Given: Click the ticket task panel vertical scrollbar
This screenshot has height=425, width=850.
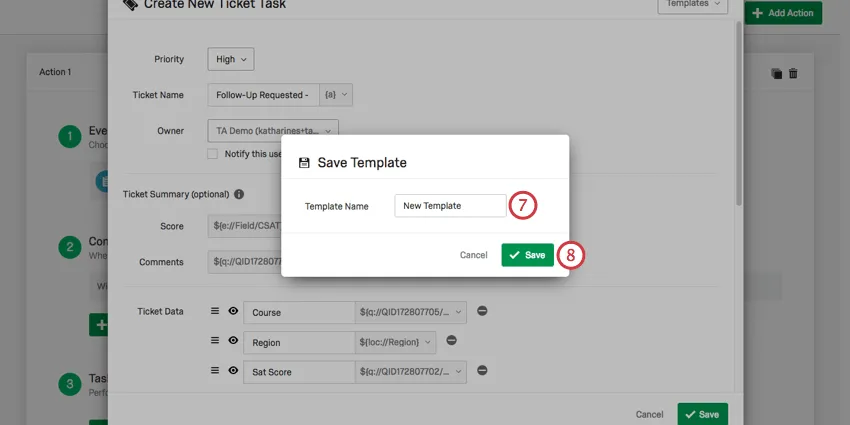Looking at the screenshot, I should point(738,100).
